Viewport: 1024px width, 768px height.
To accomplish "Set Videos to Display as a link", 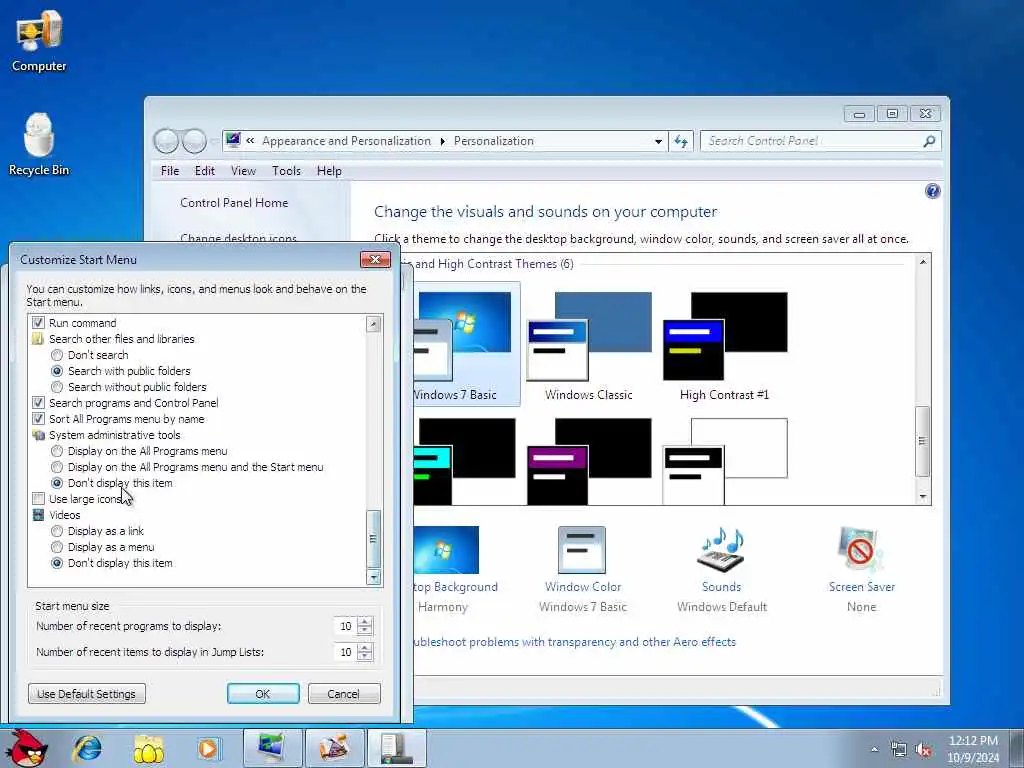I will 57,531.
